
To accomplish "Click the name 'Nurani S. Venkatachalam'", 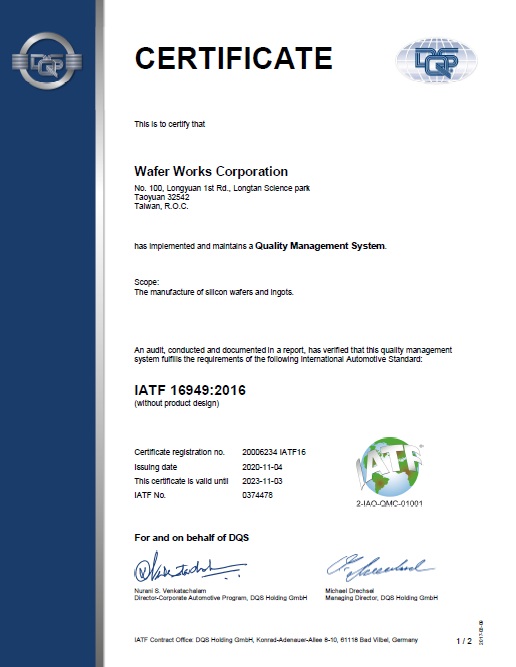I will coord(170,591).
